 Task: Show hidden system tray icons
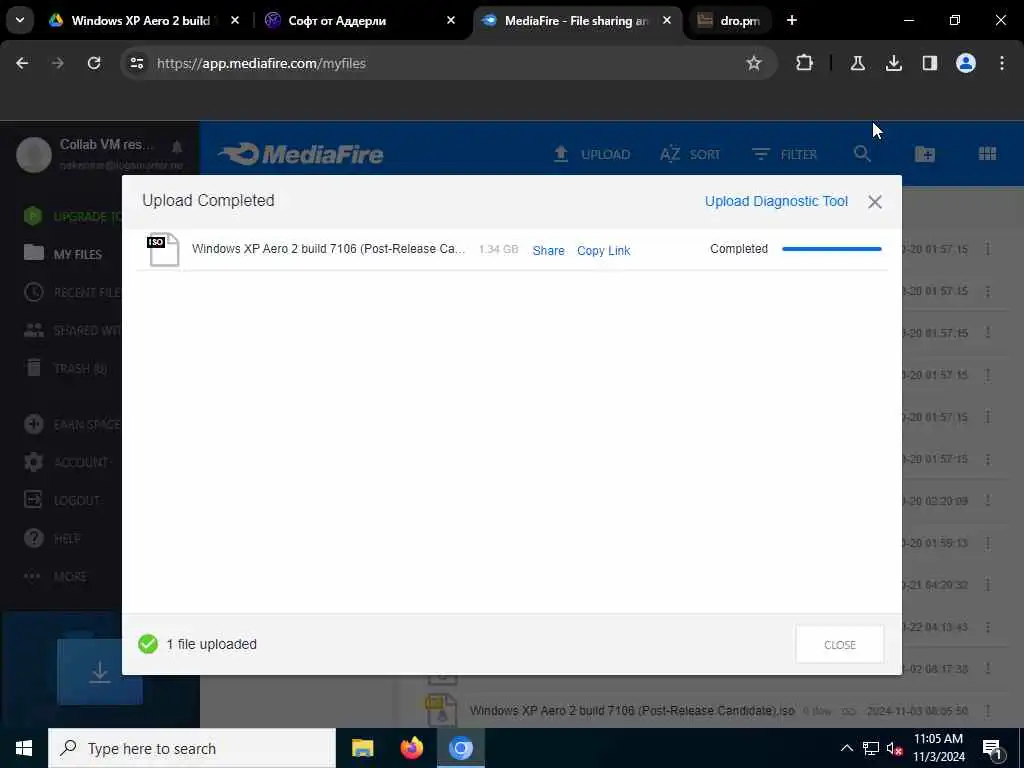846,748
